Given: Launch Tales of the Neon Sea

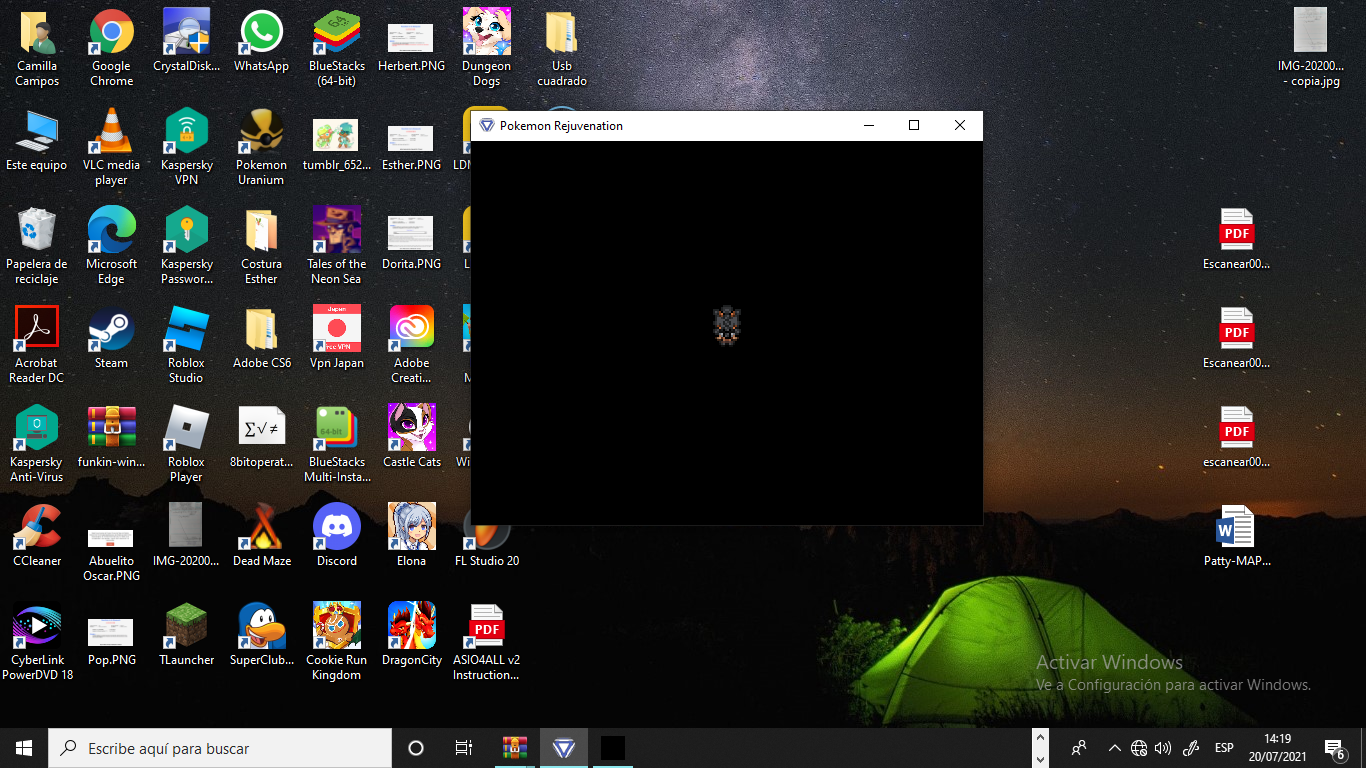Looking at the screenshot, I should coord(337,231).
